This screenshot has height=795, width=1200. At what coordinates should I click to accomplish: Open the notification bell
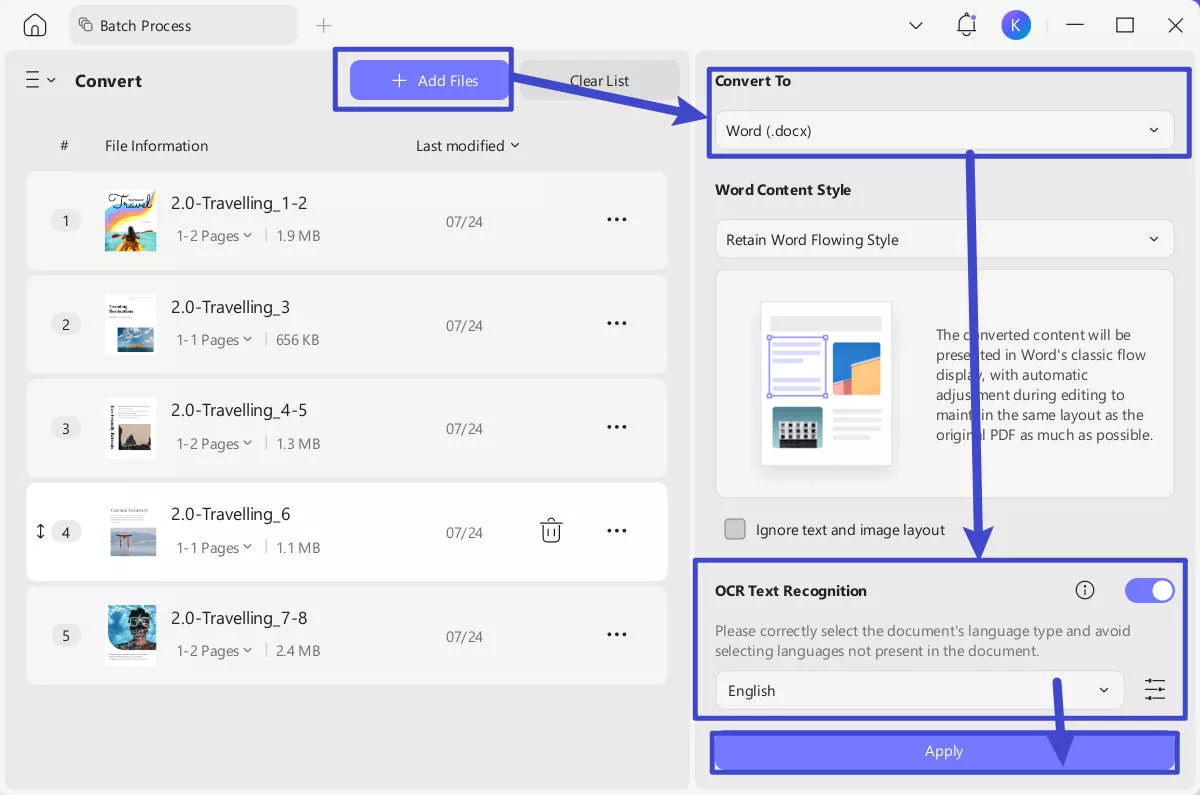pyautogui.click(x=966, y=25)
